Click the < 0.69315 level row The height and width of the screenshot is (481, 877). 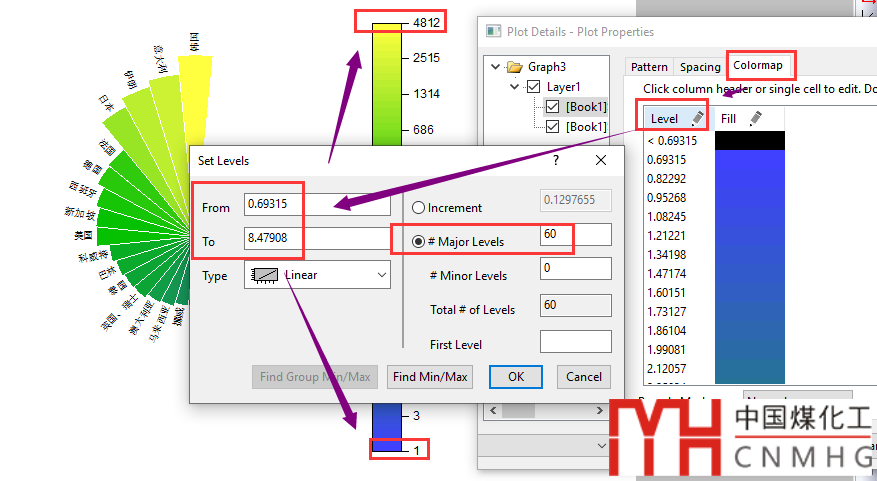672,140
